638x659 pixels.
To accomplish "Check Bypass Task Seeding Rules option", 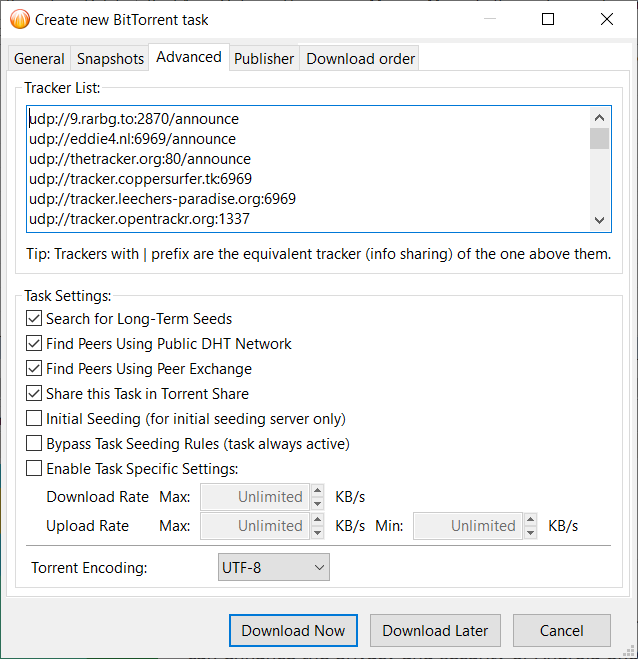I will [35, 444].
